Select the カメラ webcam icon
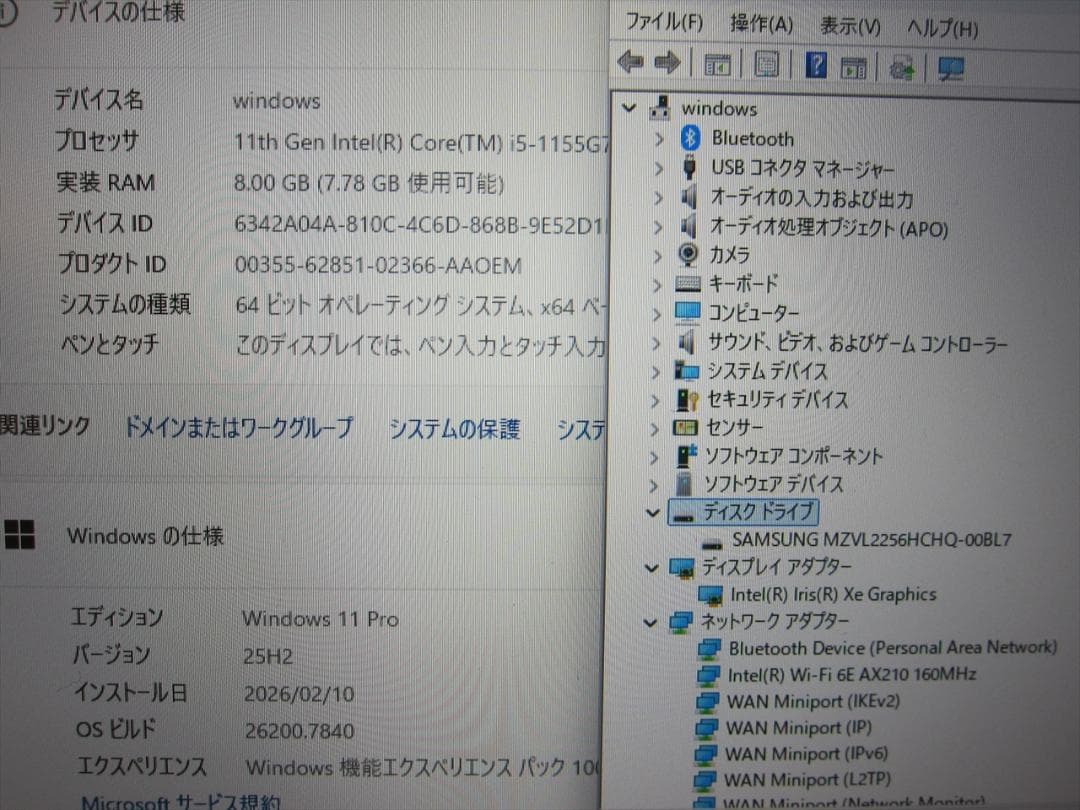This screenshot has width=1080, height=810. 687,254
